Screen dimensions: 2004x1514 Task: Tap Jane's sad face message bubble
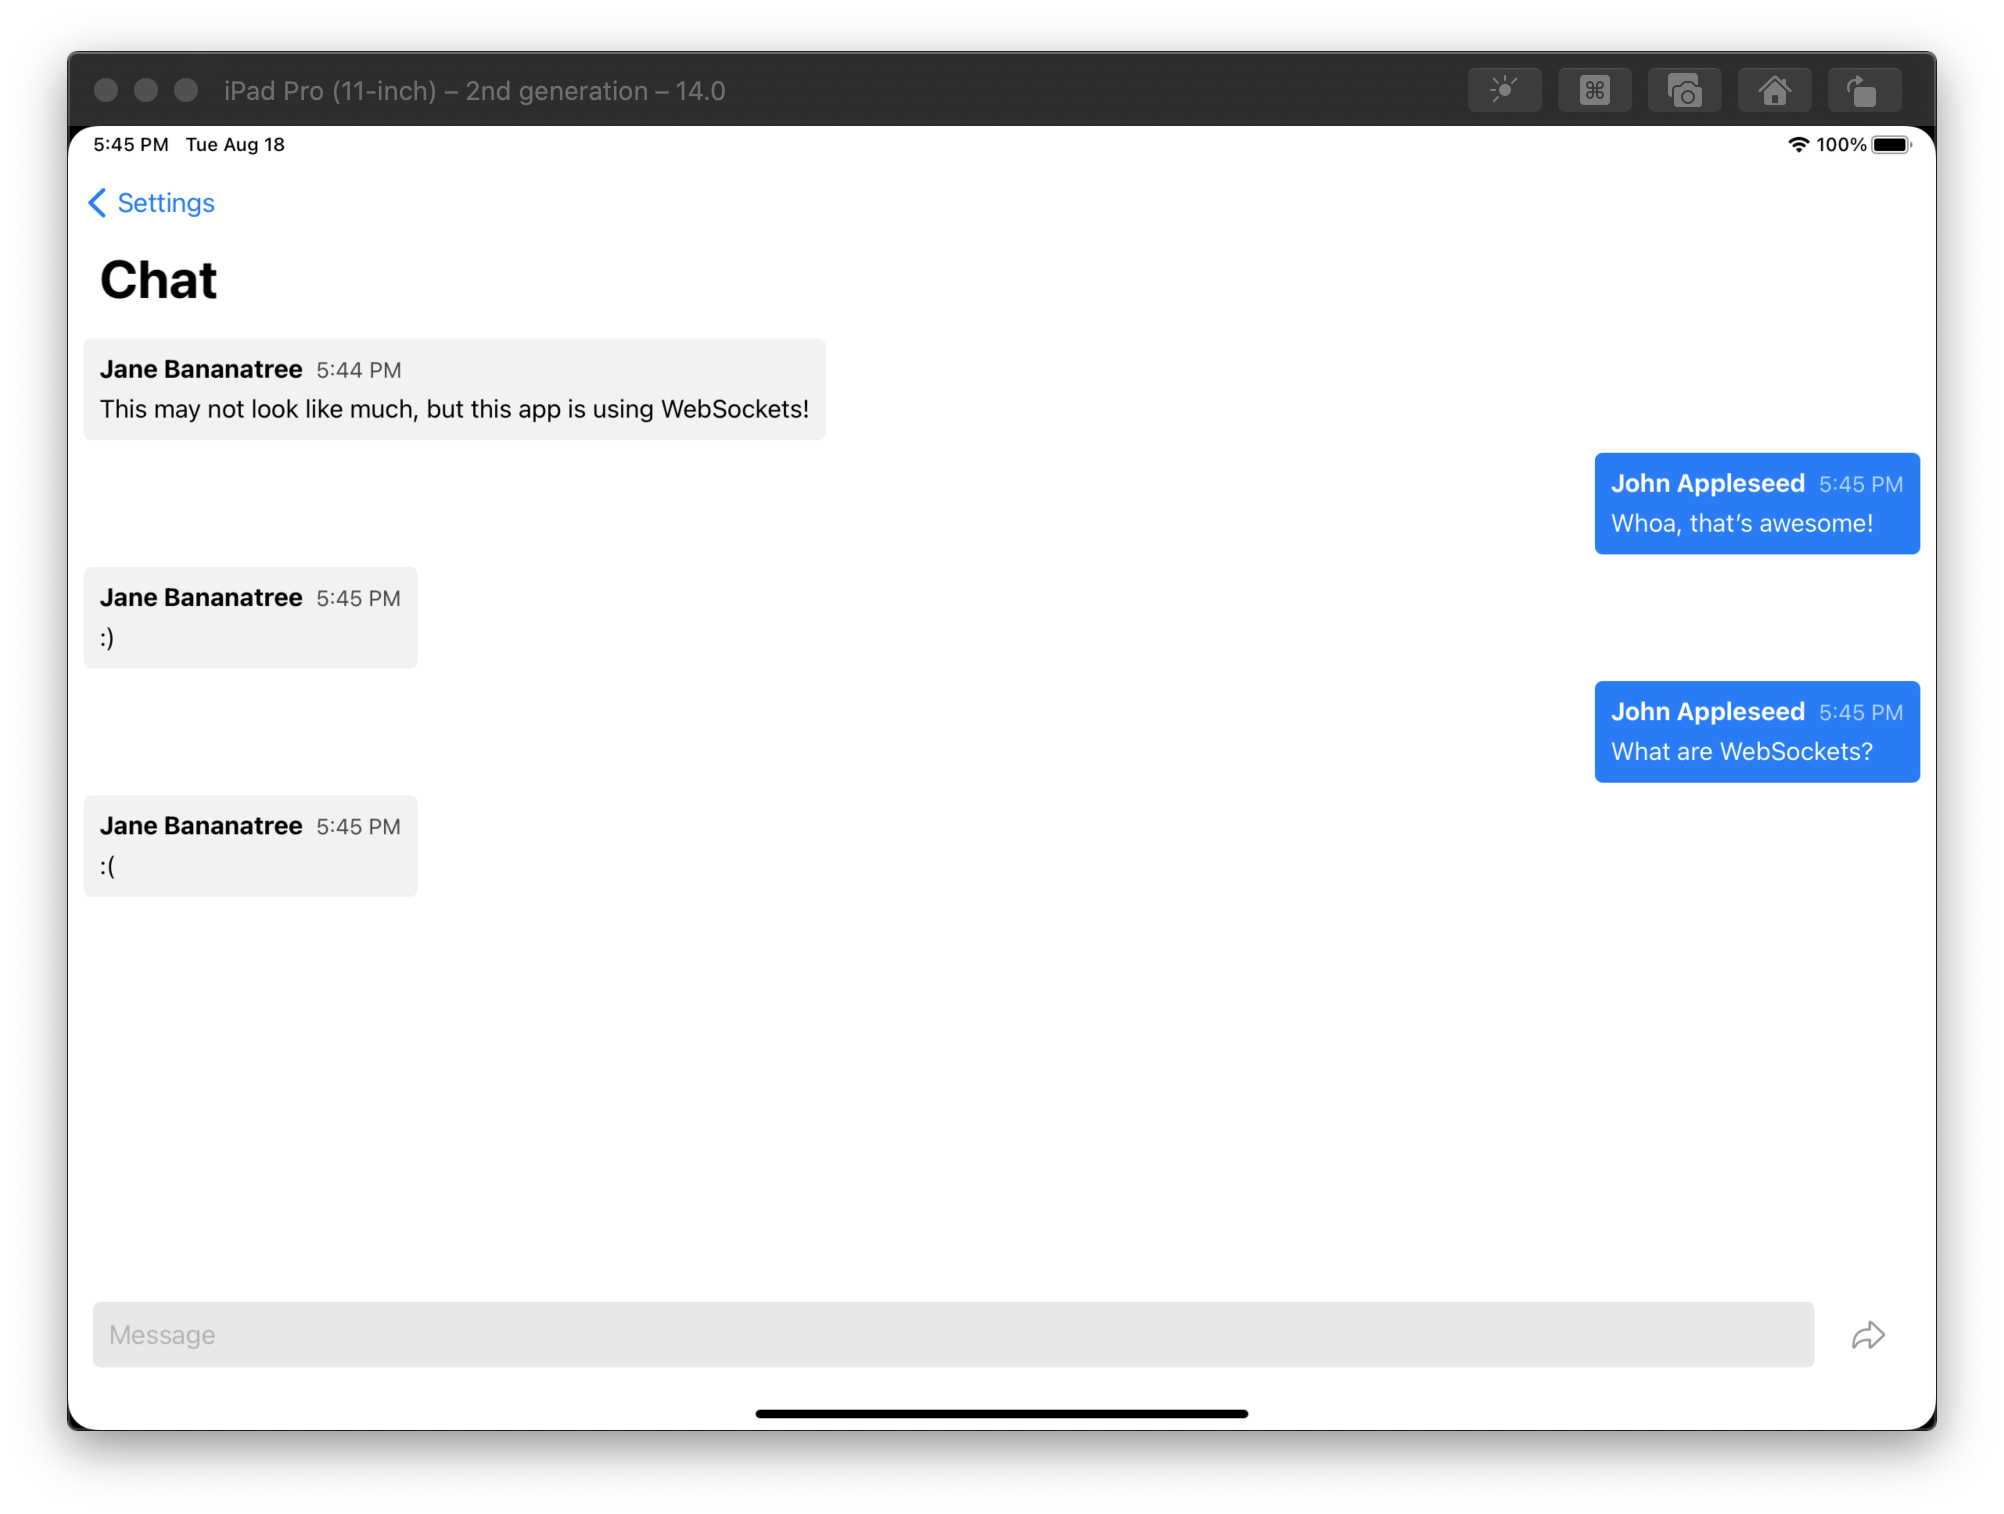point(250,846)
